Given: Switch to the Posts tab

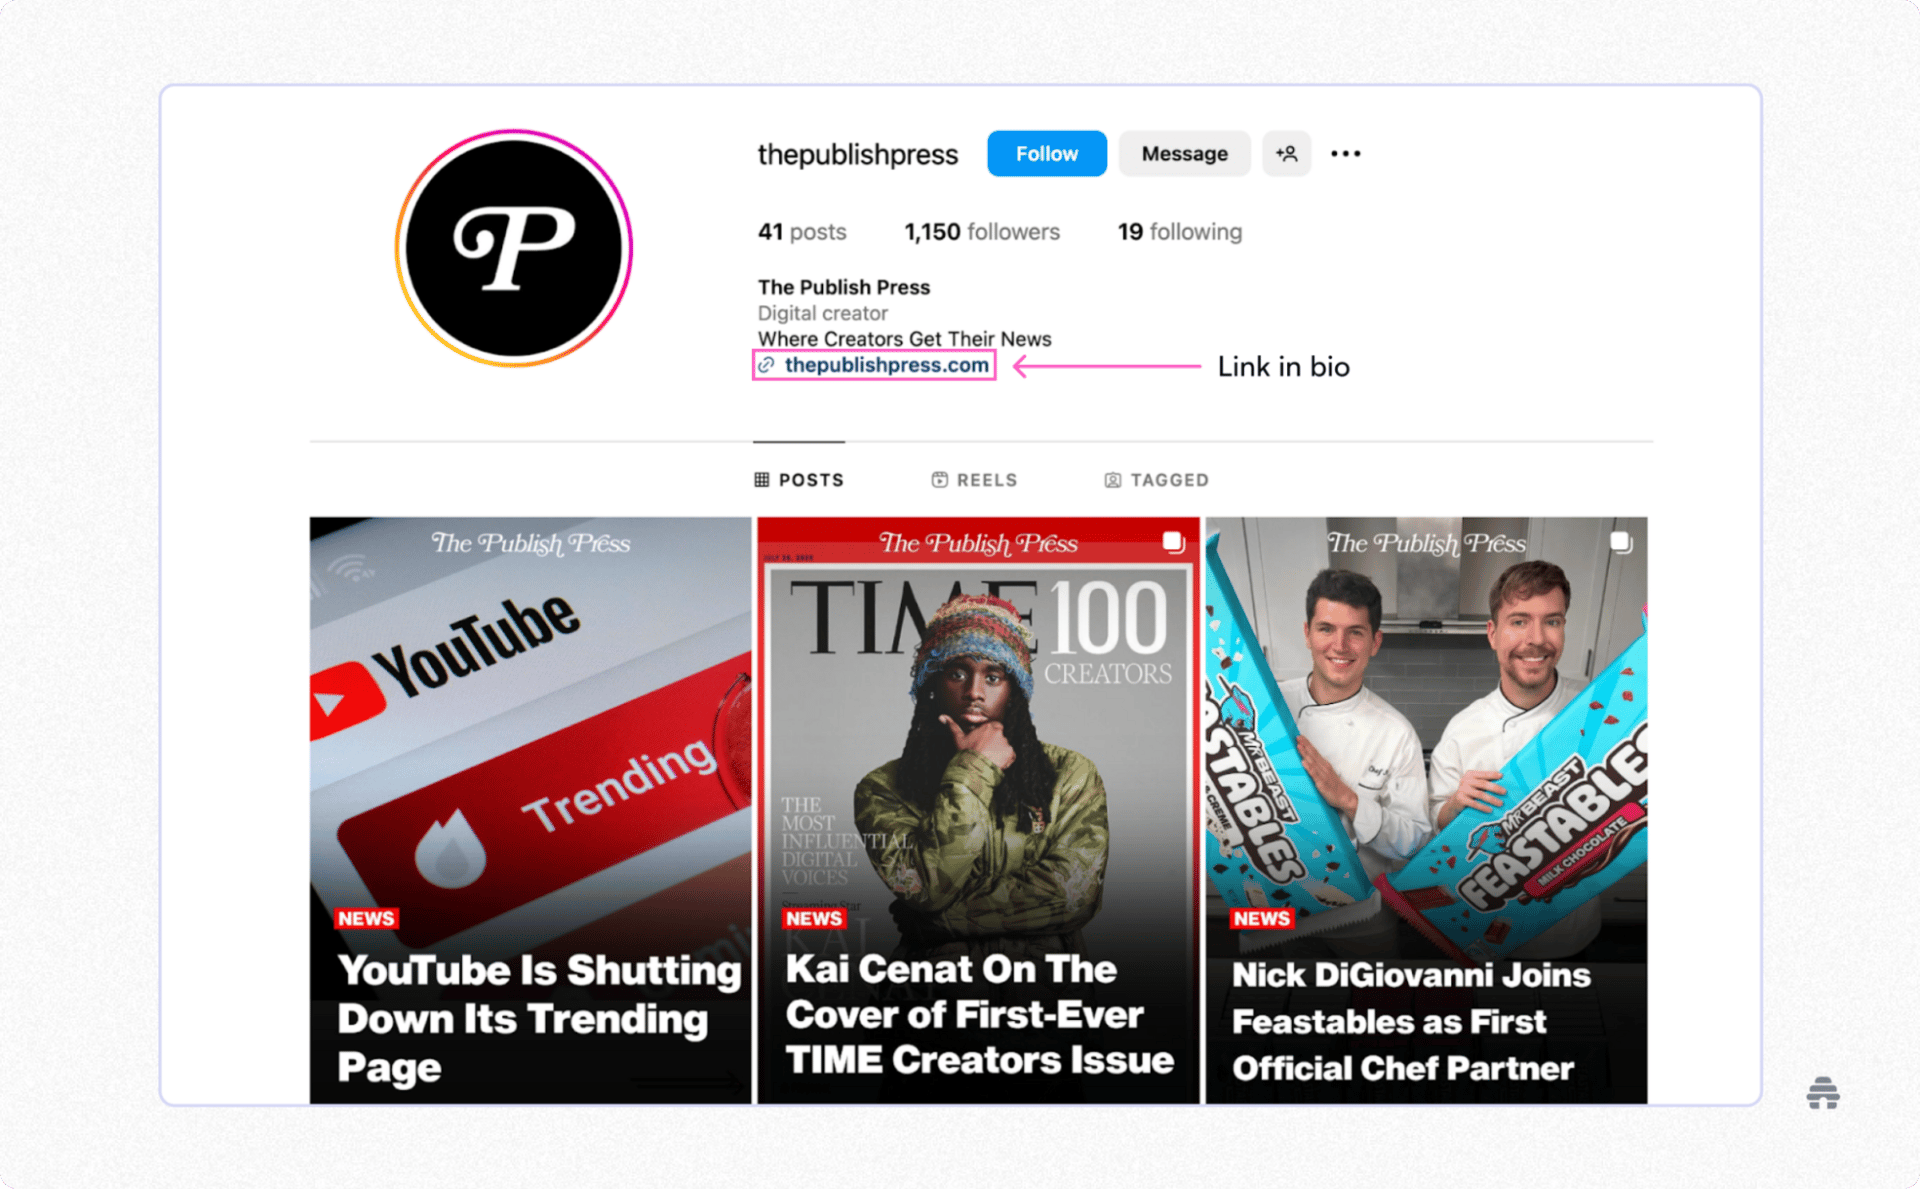Looking at the screenshot, I should click(799, 480).
